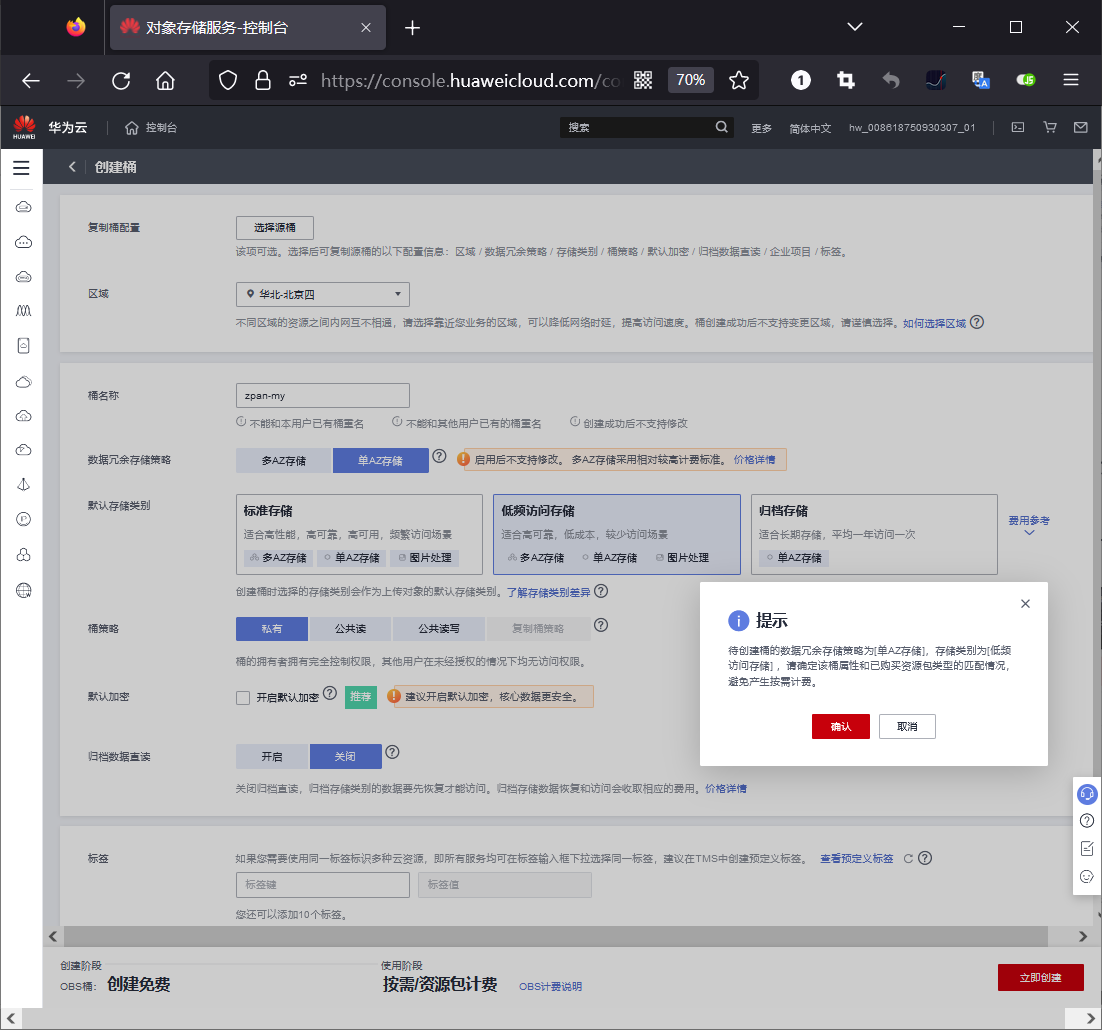Screen dimensions: 1102x1030
Task: Click the help icon for 桶策略
Action: pos(601,625)
